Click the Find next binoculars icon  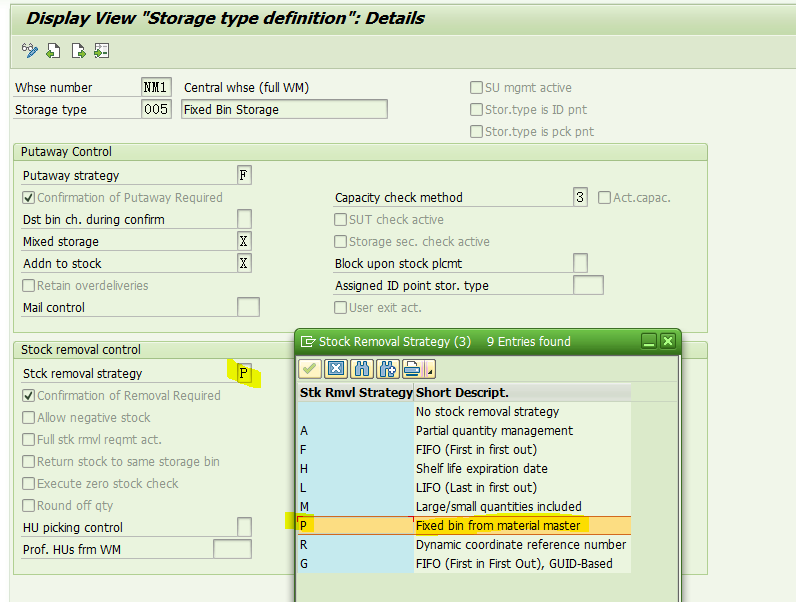(x=387, y=369)
